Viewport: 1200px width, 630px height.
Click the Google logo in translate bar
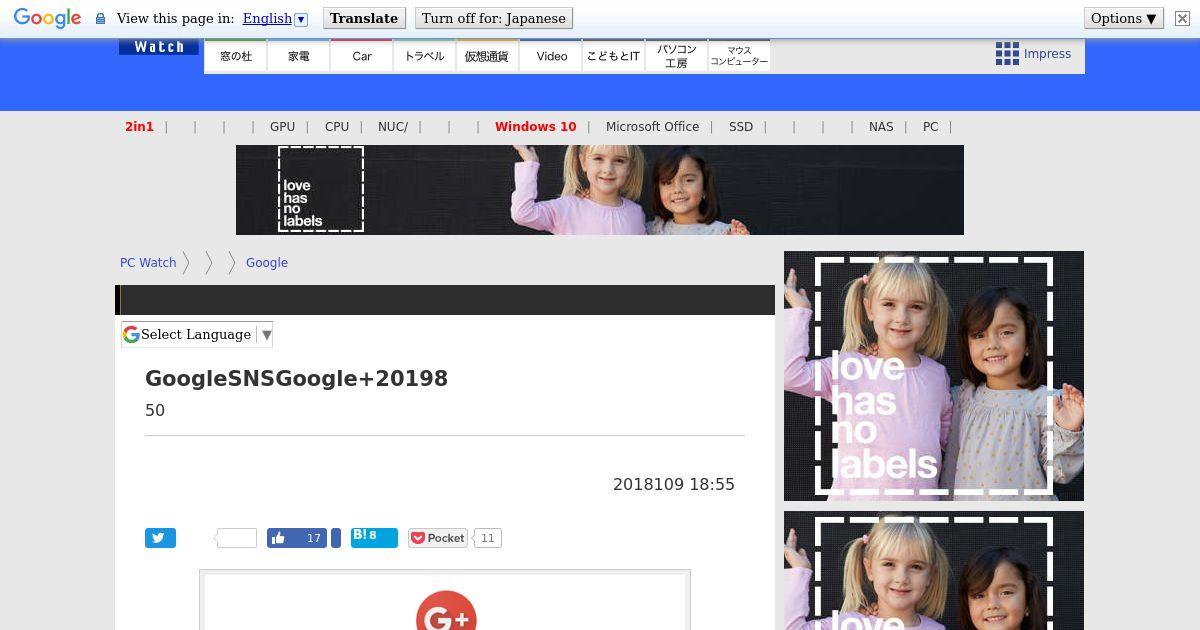coord(47,18)
